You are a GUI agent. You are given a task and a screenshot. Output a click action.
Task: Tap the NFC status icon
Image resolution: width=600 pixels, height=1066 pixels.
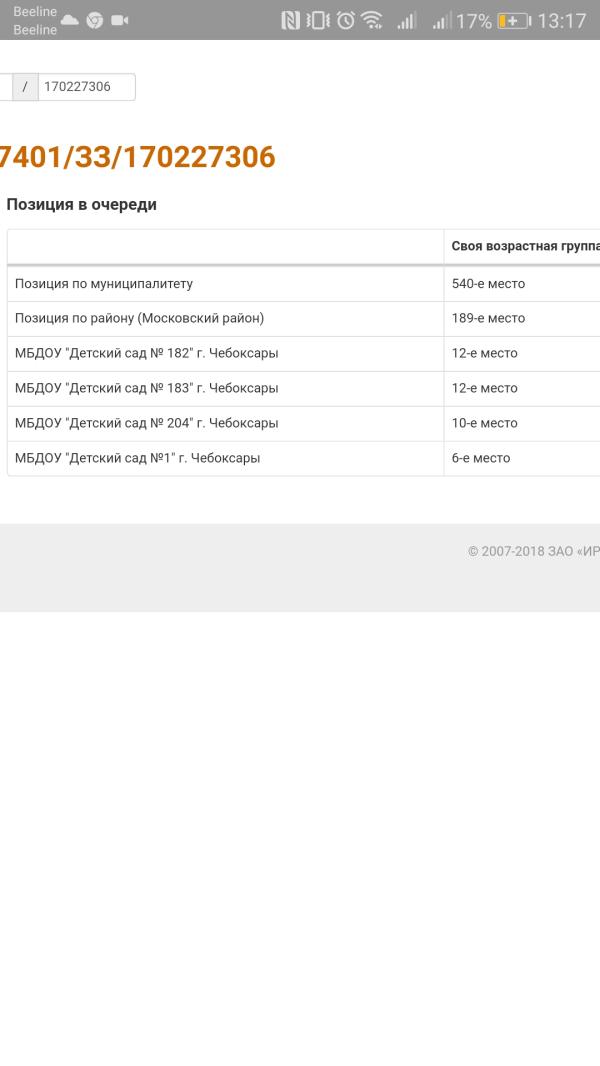click(290, 21)
